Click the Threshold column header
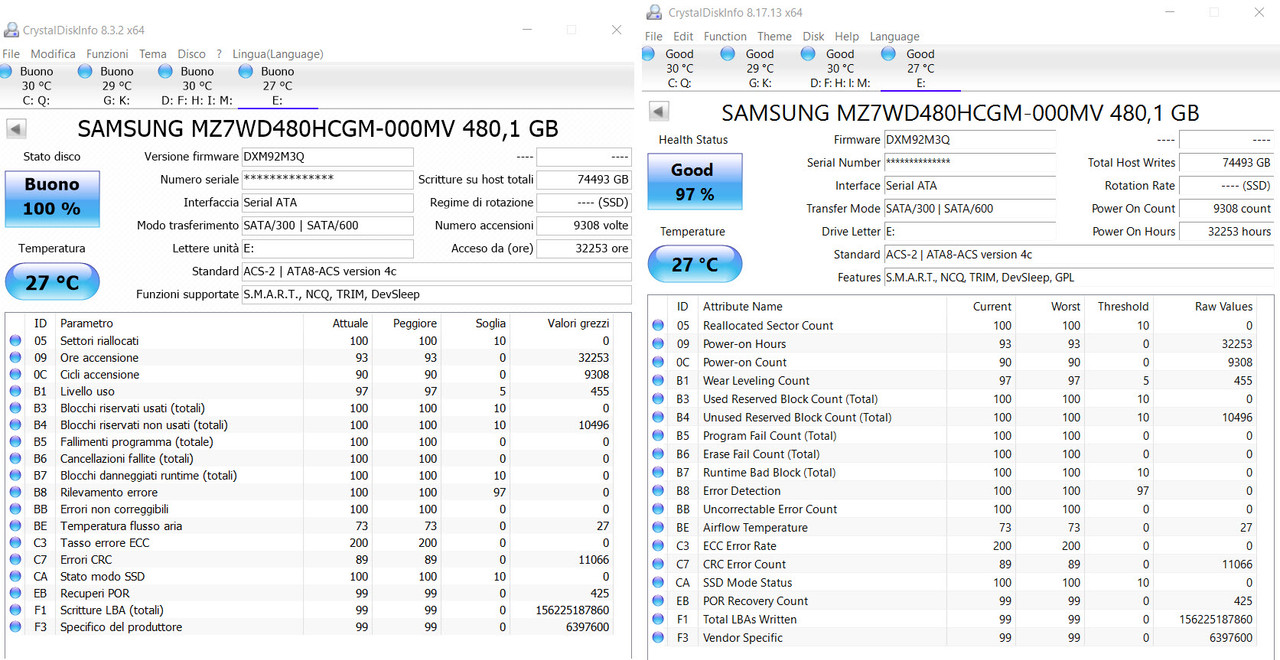 tap(1122, 307)
